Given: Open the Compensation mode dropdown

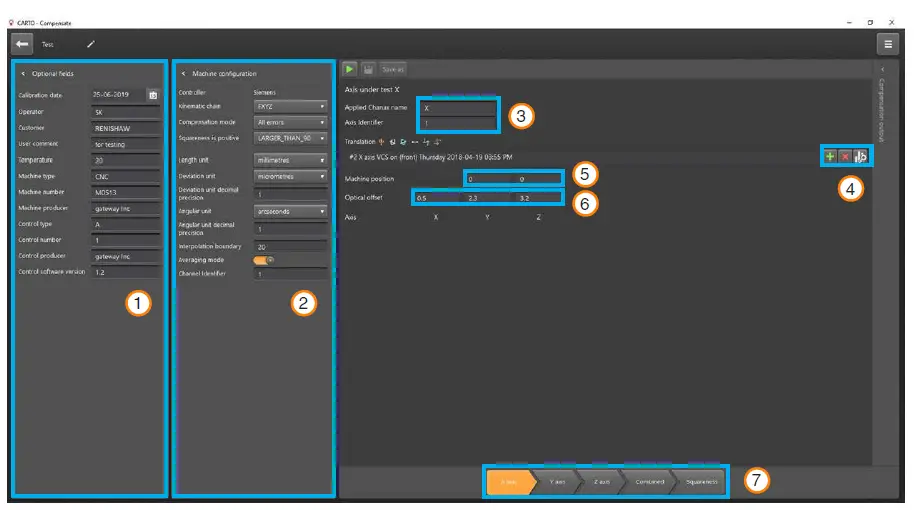Looking at the screenshot, I should click(291, 122).
